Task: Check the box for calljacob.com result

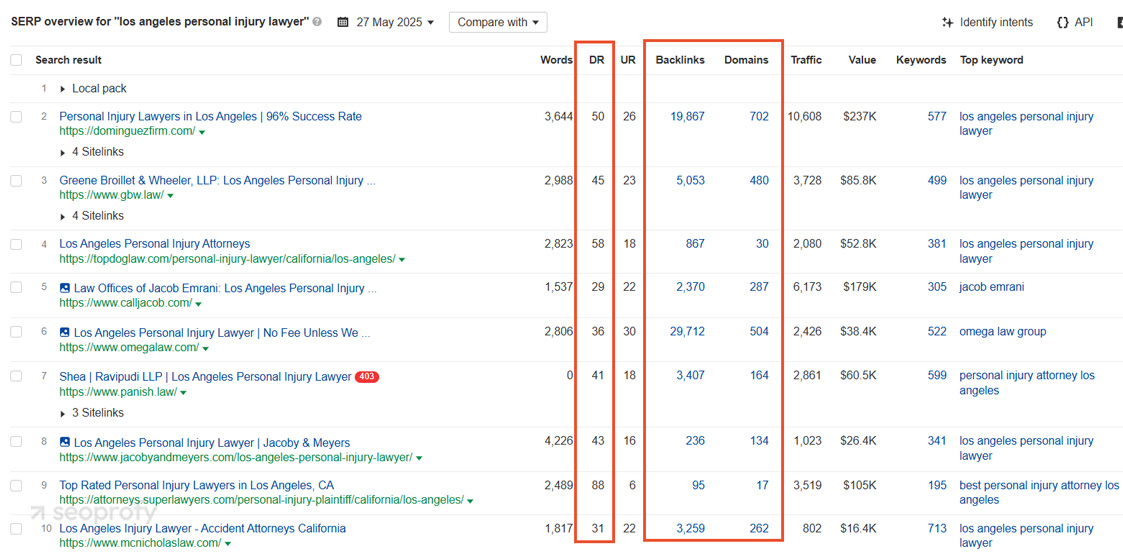Action: coord(16,288)
